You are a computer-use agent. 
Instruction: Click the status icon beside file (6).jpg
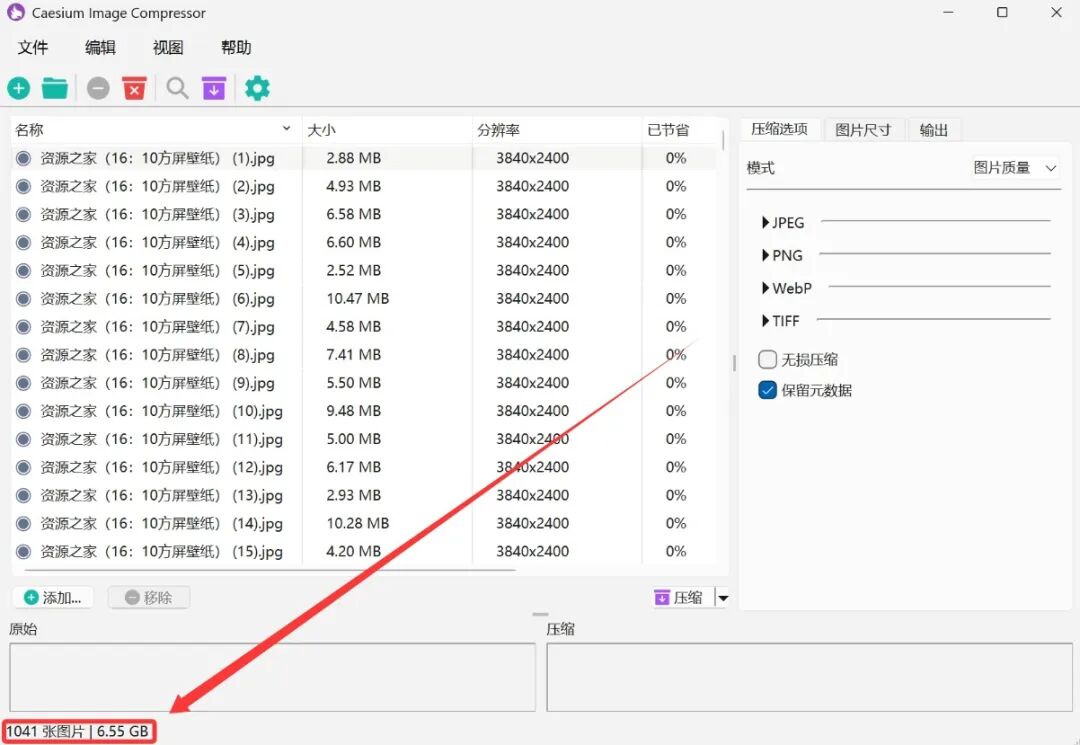pos(24,299)
